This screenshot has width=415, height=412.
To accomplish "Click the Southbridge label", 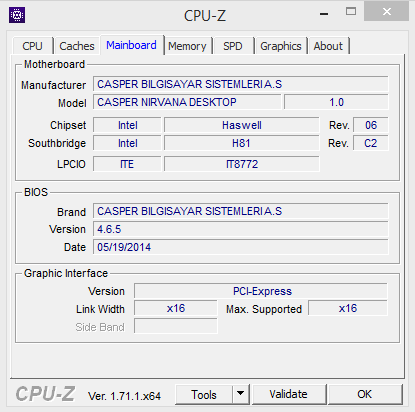I will coord(57,143).
